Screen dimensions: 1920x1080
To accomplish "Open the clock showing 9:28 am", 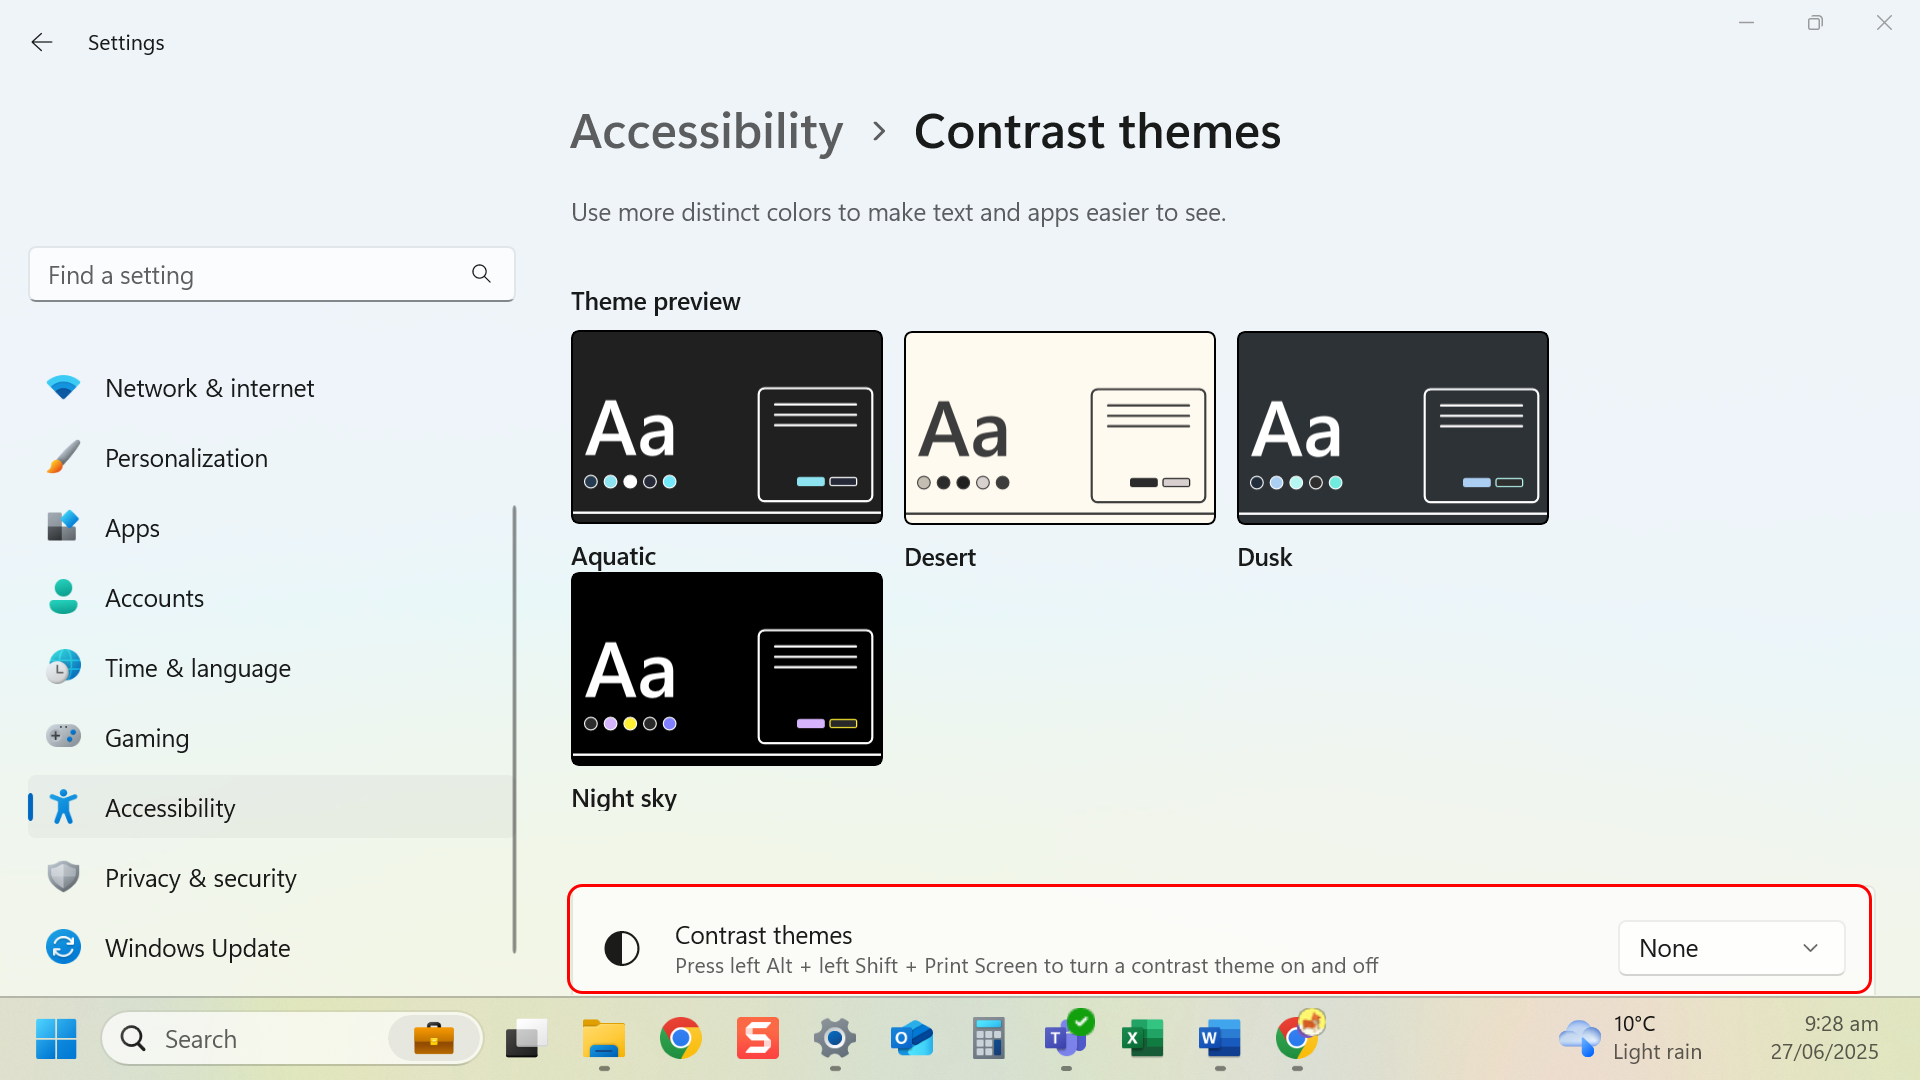I will [x=1824, y=1038].
